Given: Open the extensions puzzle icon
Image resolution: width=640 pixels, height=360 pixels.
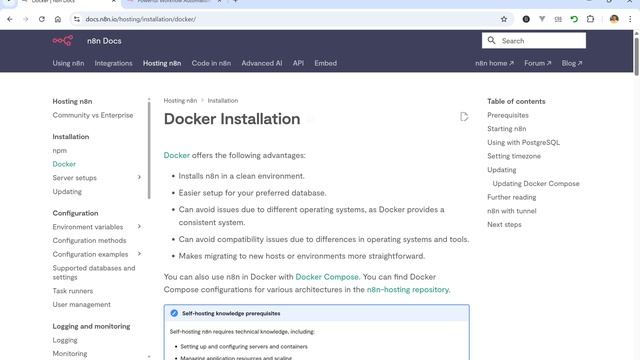Looking at the screenshot, I should pos(590,19).
